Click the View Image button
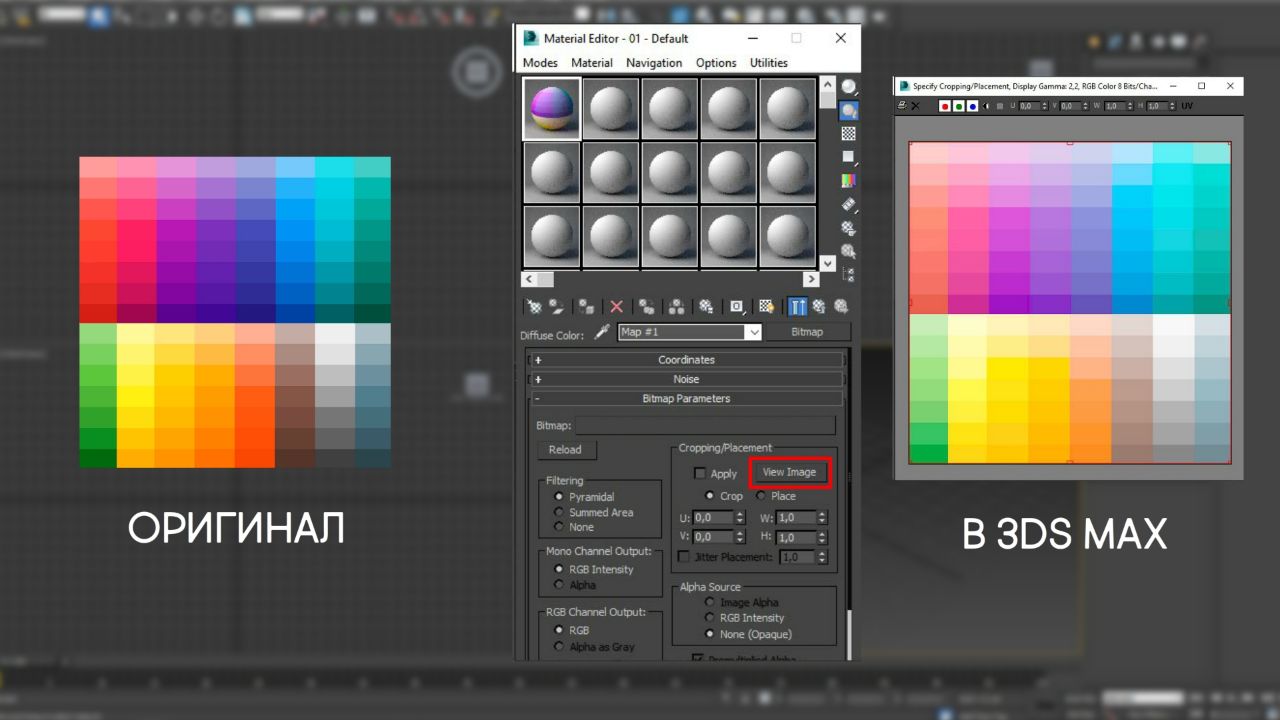1280x720 pixels. coord(789,472)
